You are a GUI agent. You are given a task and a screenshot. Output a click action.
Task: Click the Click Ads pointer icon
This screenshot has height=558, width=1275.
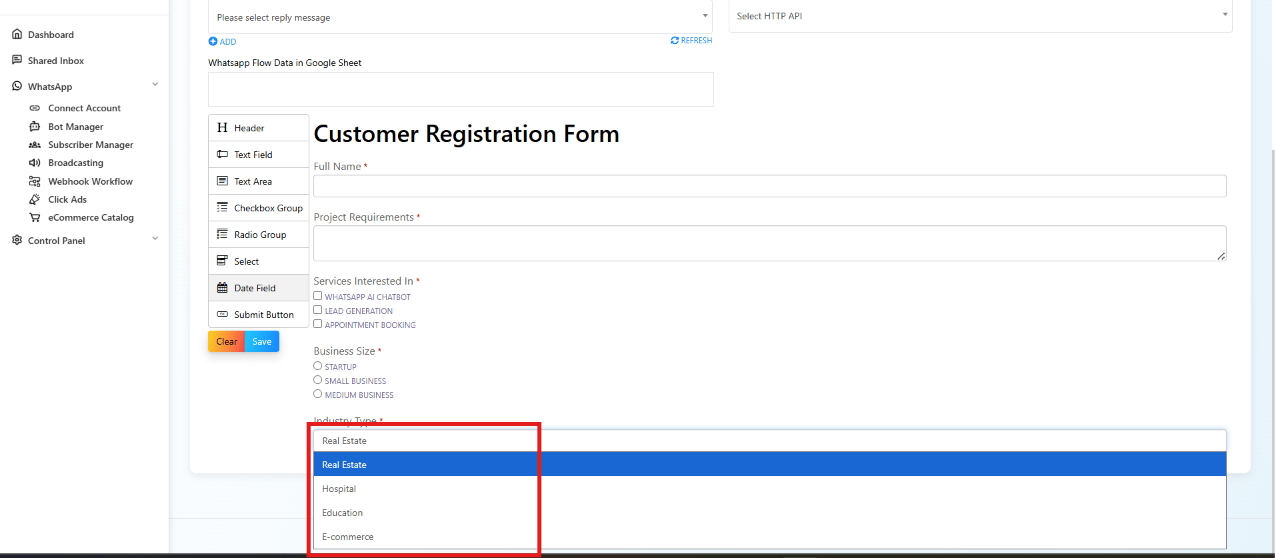tap(35, 200)
